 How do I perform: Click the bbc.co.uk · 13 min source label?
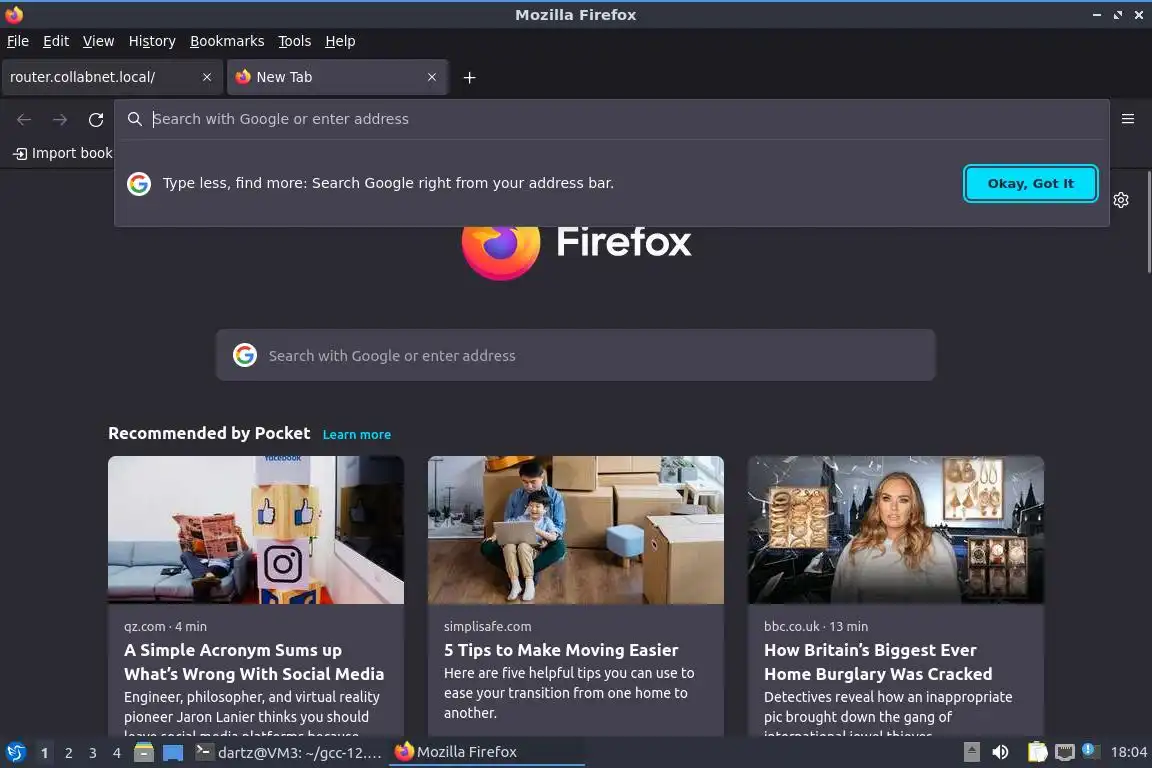point(816,627)
